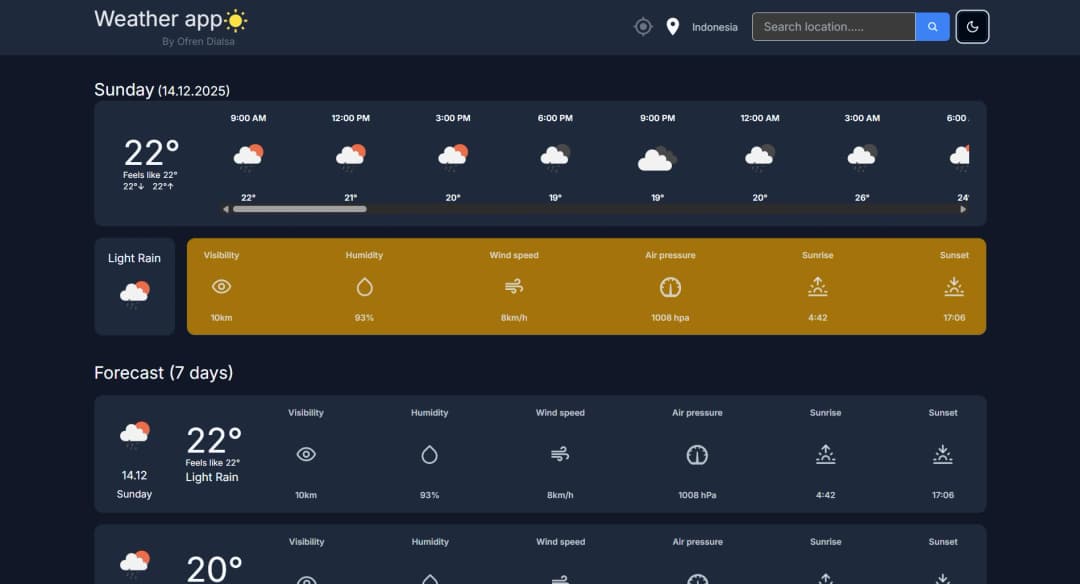The image size is (1080, 584).
Task: Click the Light Rain weather icon
Action: 134,293
